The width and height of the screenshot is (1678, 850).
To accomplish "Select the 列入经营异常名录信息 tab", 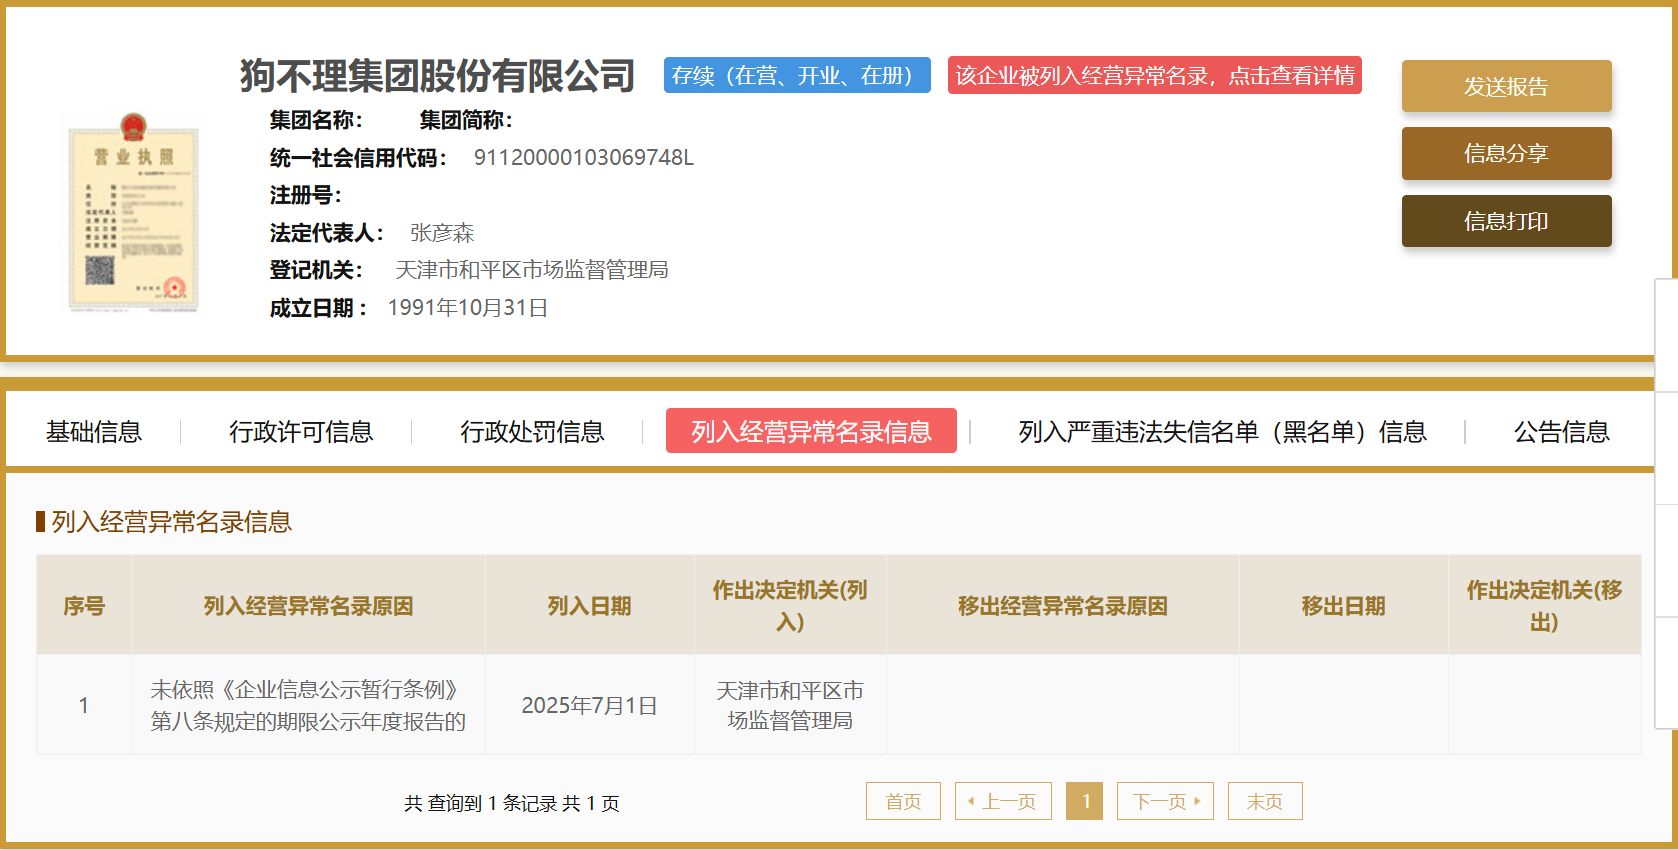I will tap(811, 431).
